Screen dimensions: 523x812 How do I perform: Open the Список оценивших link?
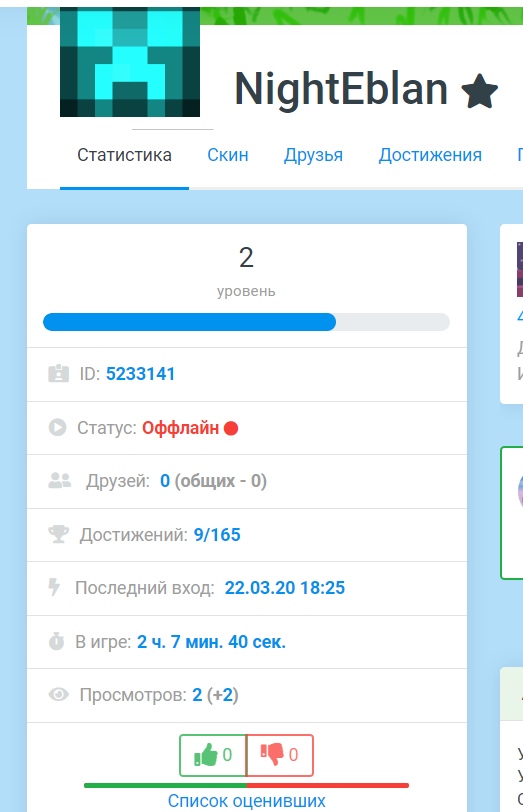[246, 801]
